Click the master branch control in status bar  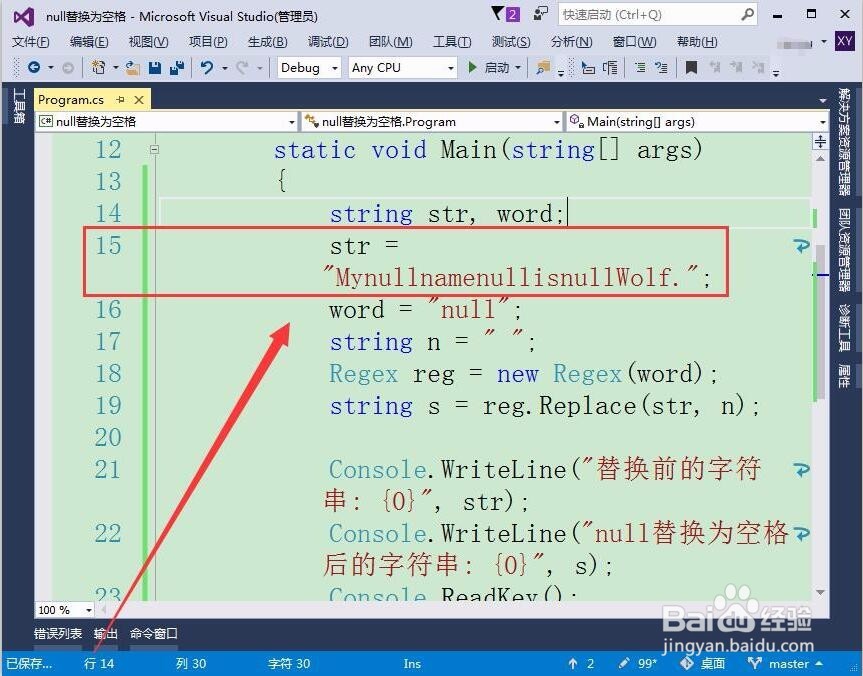(790, 663)
